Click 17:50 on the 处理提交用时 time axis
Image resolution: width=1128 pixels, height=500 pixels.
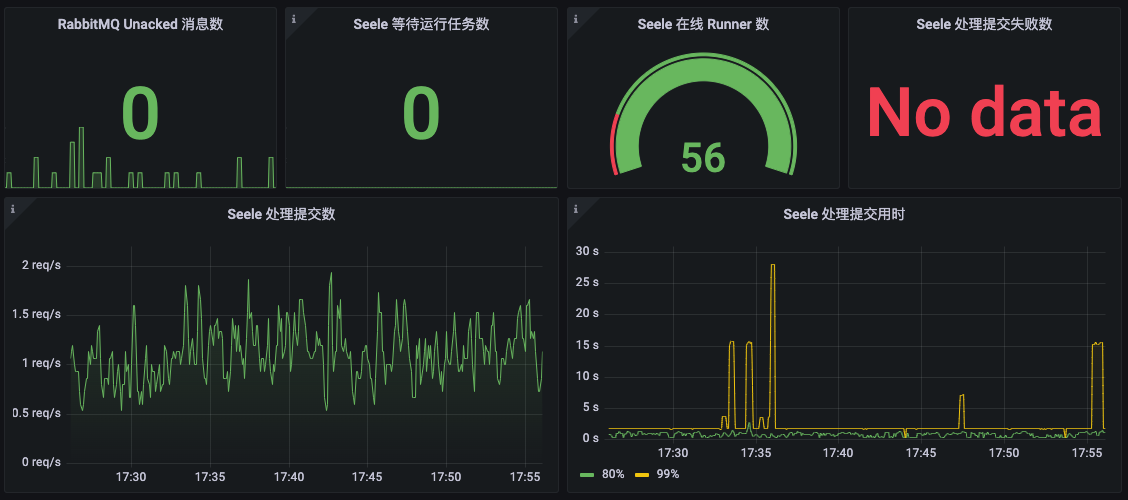click(1004, 453)
